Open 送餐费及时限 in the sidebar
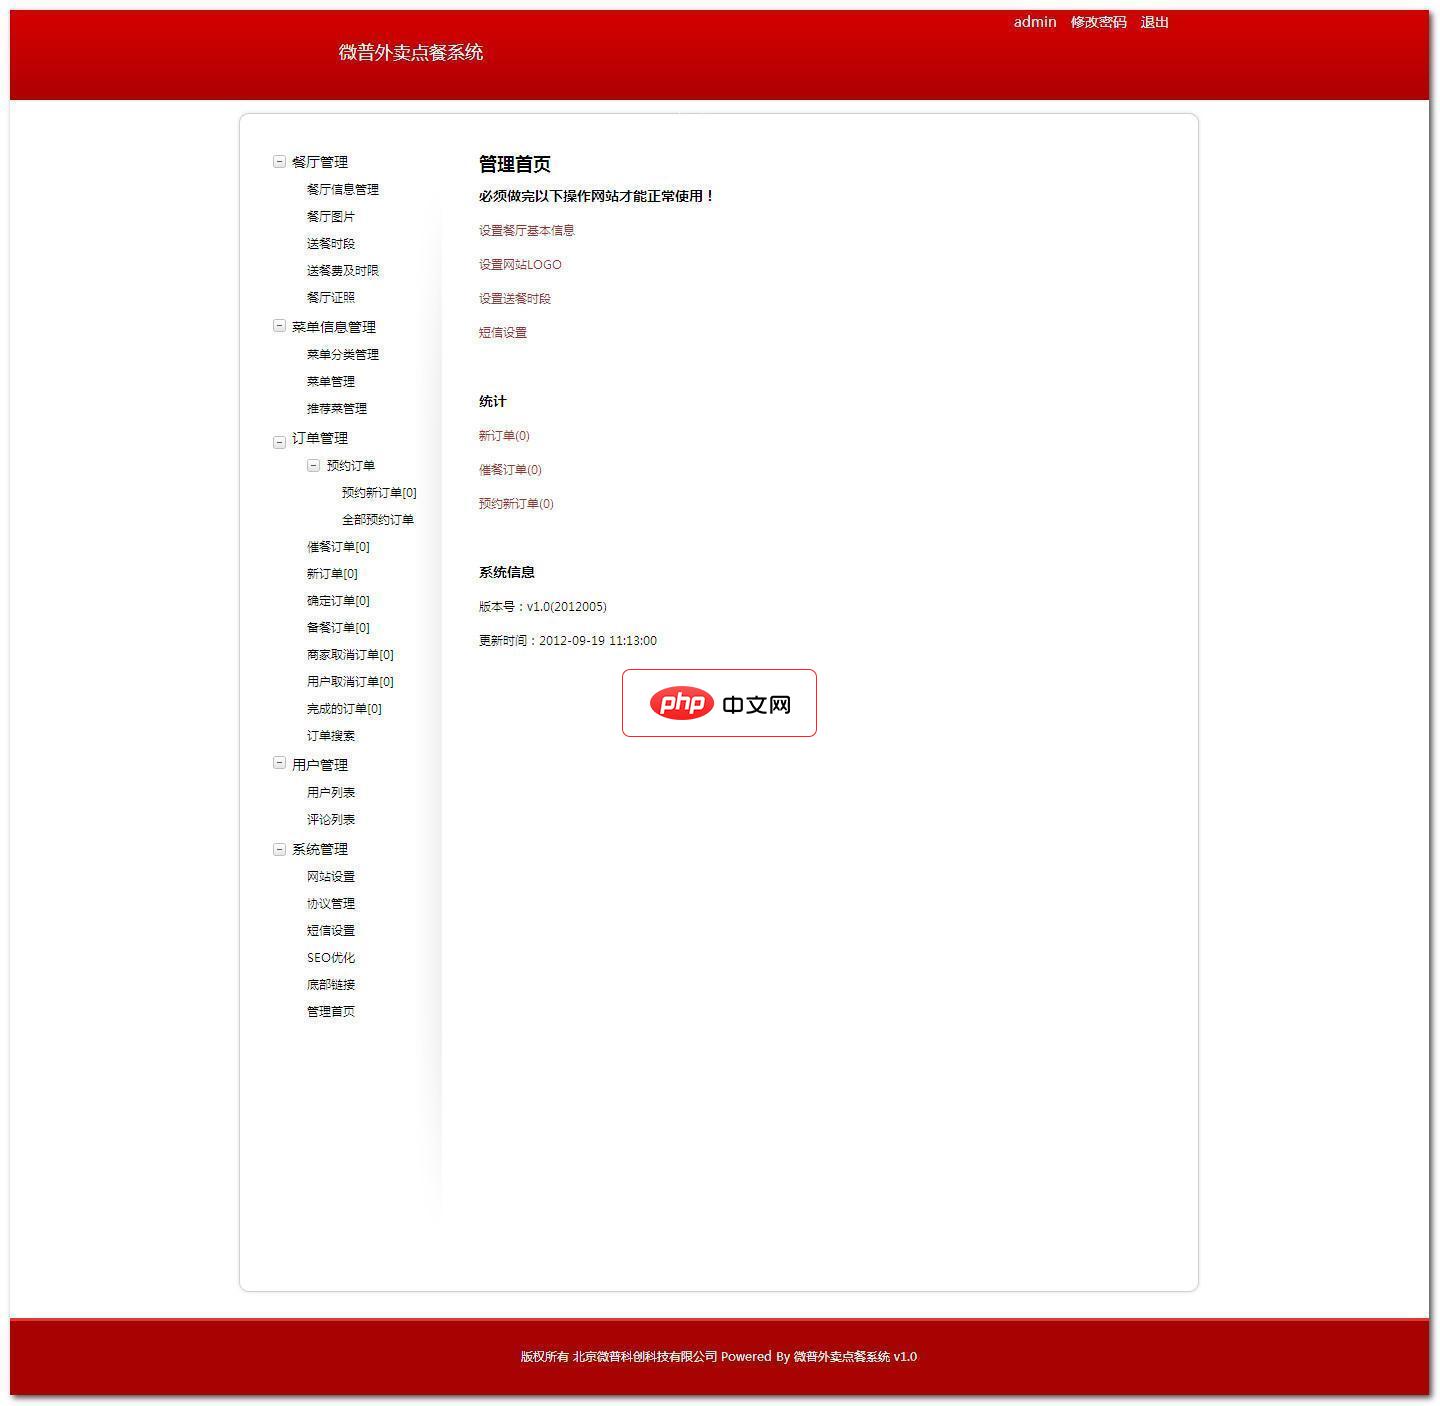Image resolution: width=1440 pixels, height=1406 pixels. pyautogui.click(x=342, y=270)
